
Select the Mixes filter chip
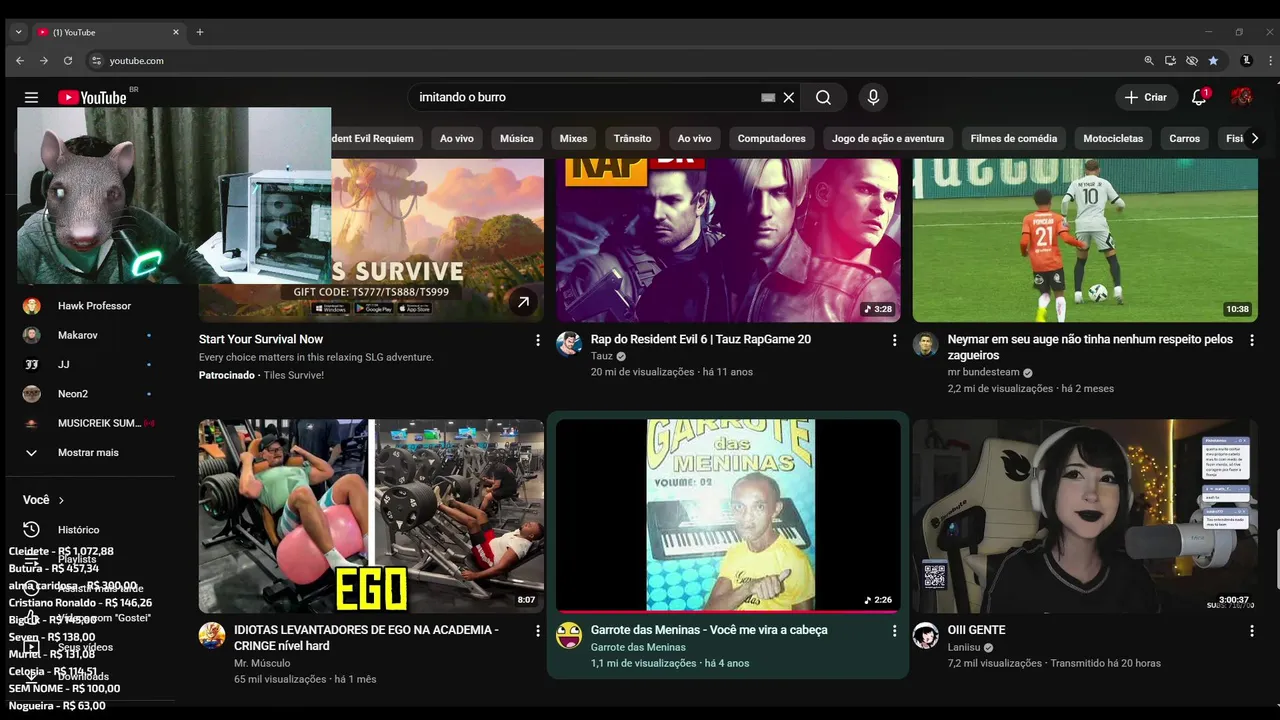573,139
